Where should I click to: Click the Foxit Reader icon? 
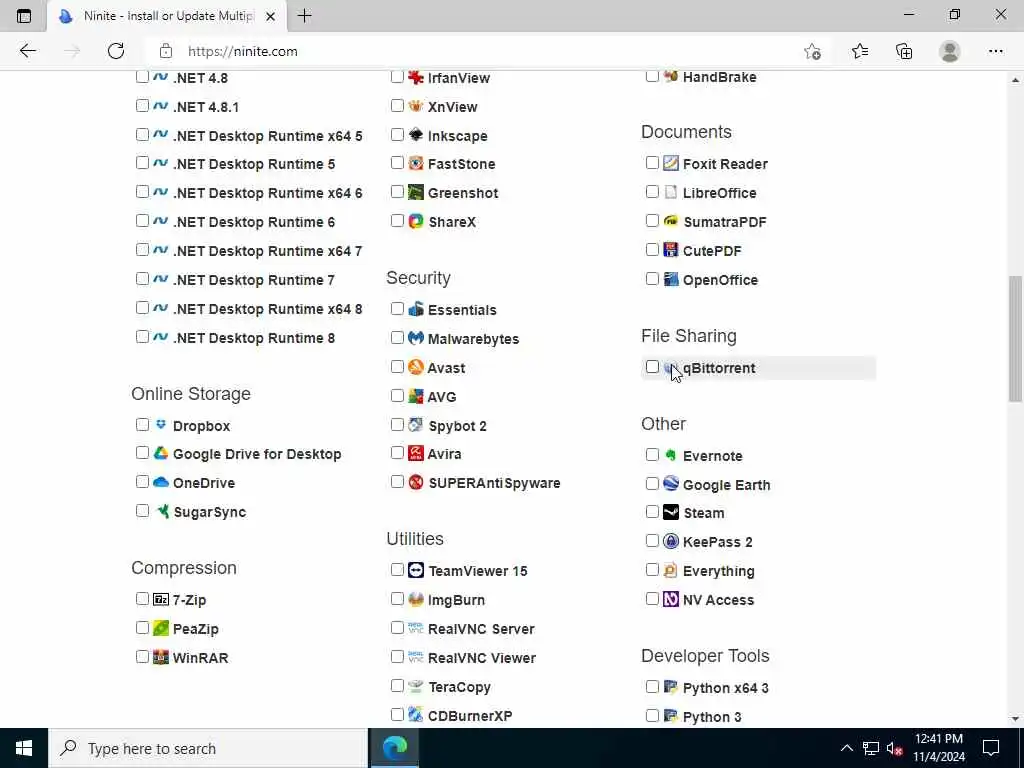[x=671, y=163]
